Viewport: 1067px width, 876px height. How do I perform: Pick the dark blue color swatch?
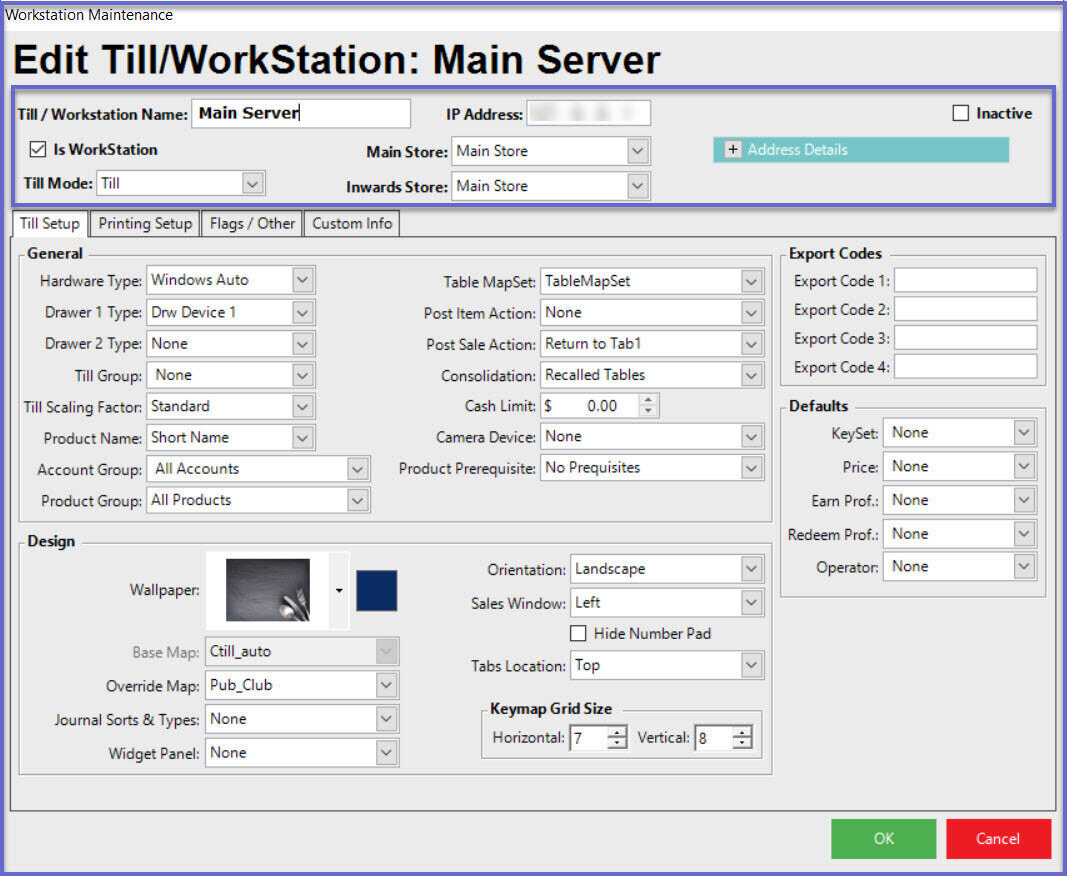[377, 591]
